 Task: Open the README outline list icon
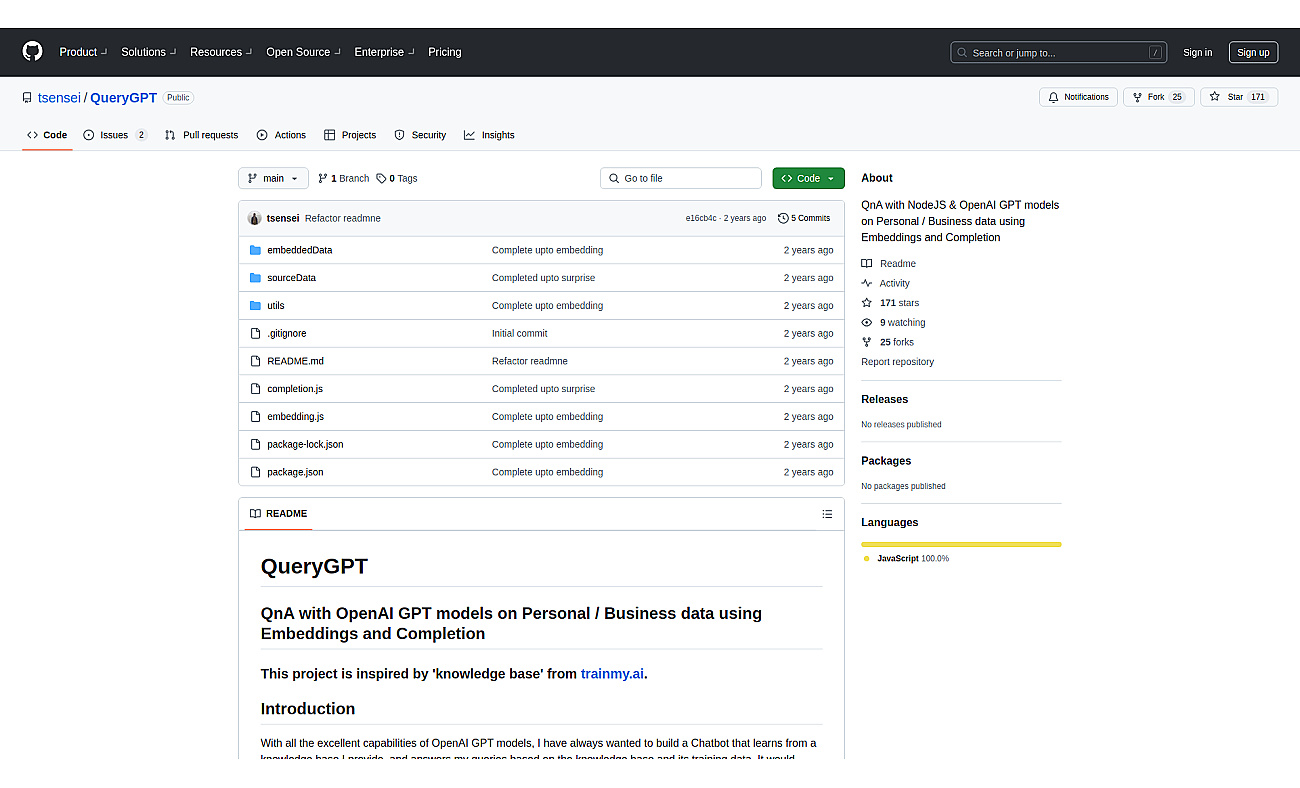pos(827,514)
